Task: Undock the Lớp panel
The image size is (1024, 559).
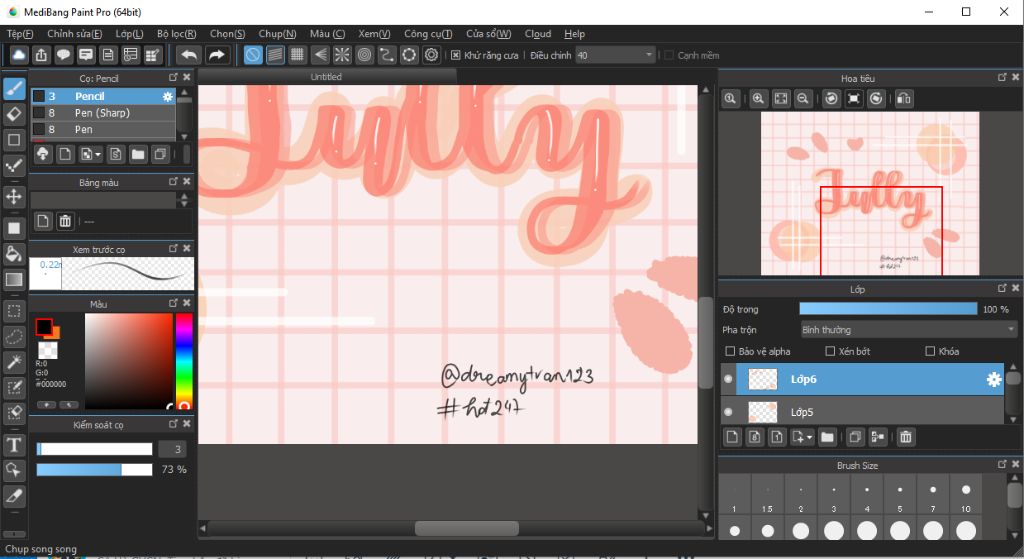Action: (1002, 288)
